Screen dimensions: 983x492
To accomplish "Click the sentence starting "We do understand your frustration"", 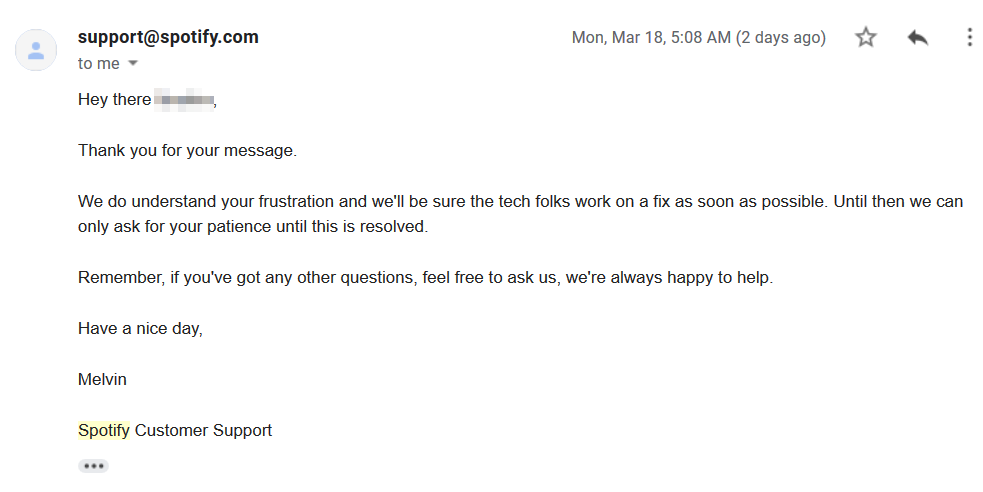I will (453, 202).
